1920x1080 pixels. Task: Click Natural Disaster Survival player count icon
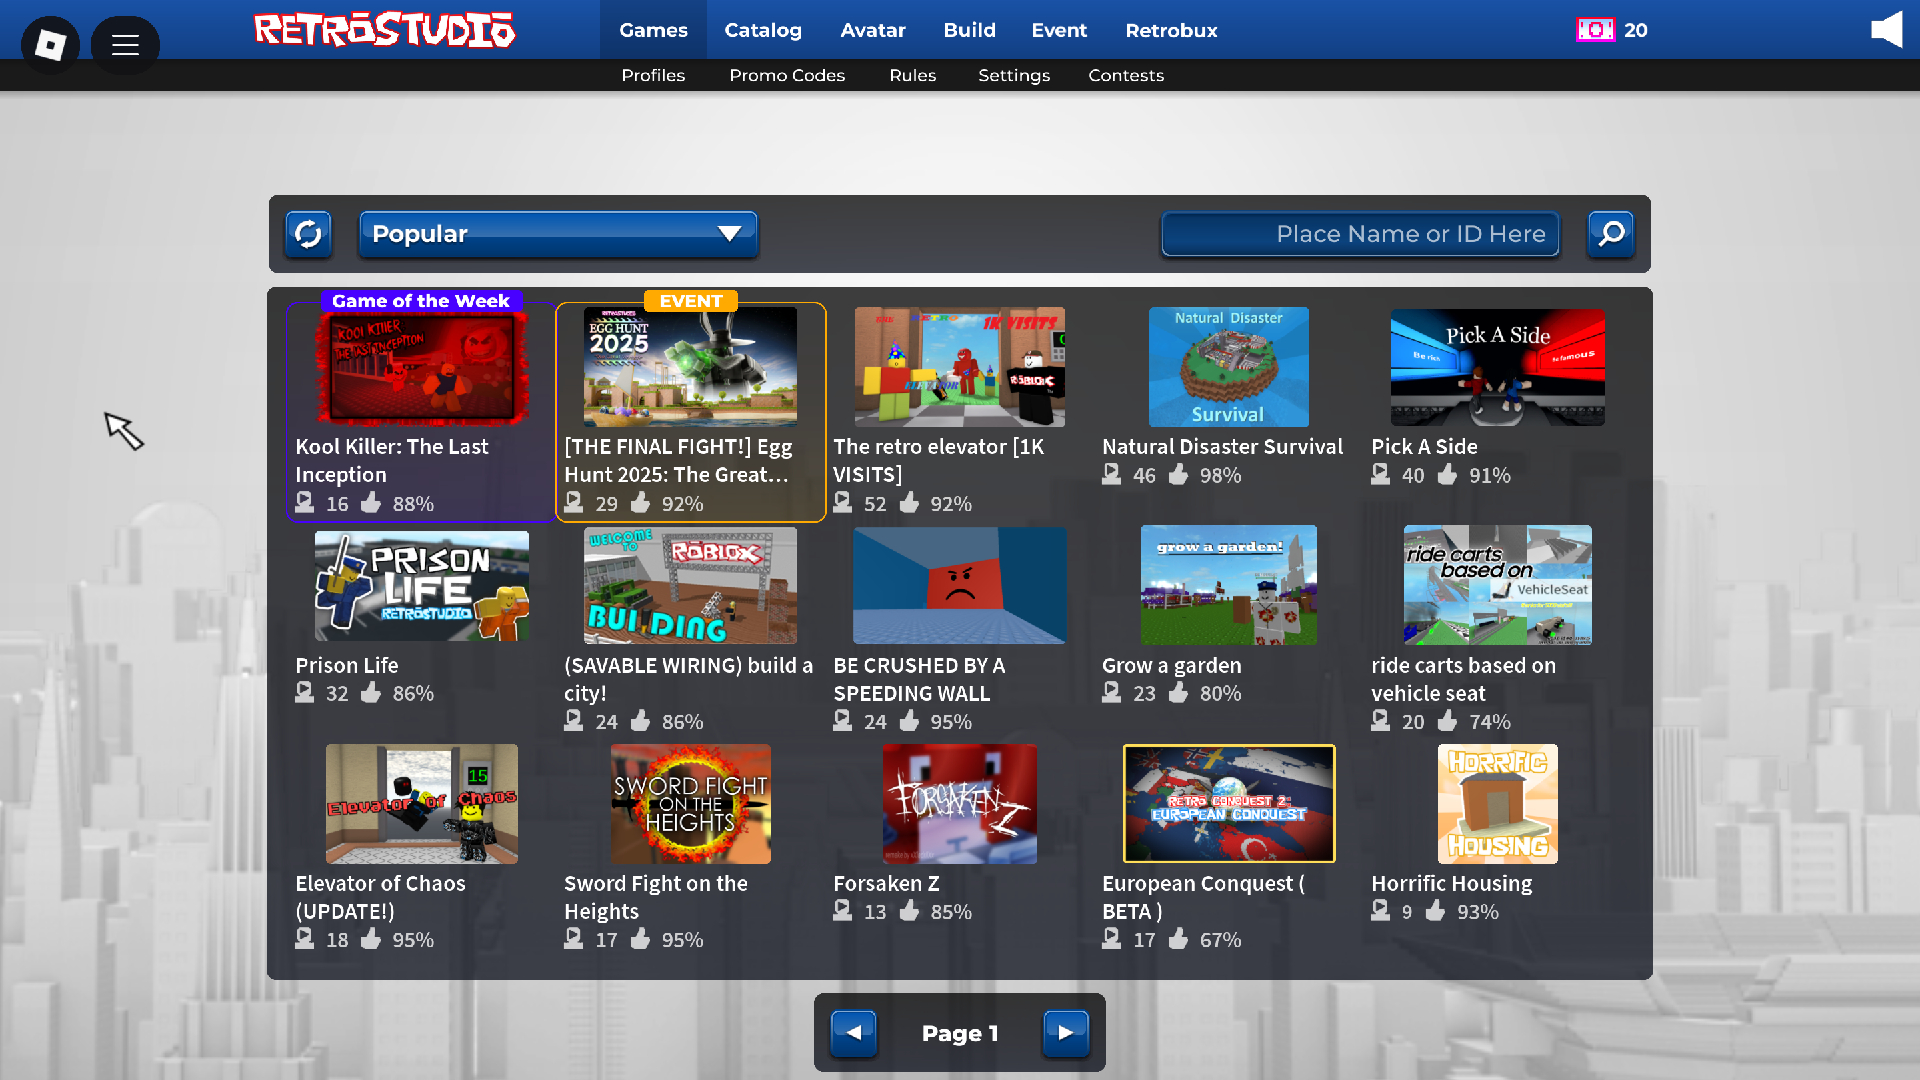(1112, 474)
